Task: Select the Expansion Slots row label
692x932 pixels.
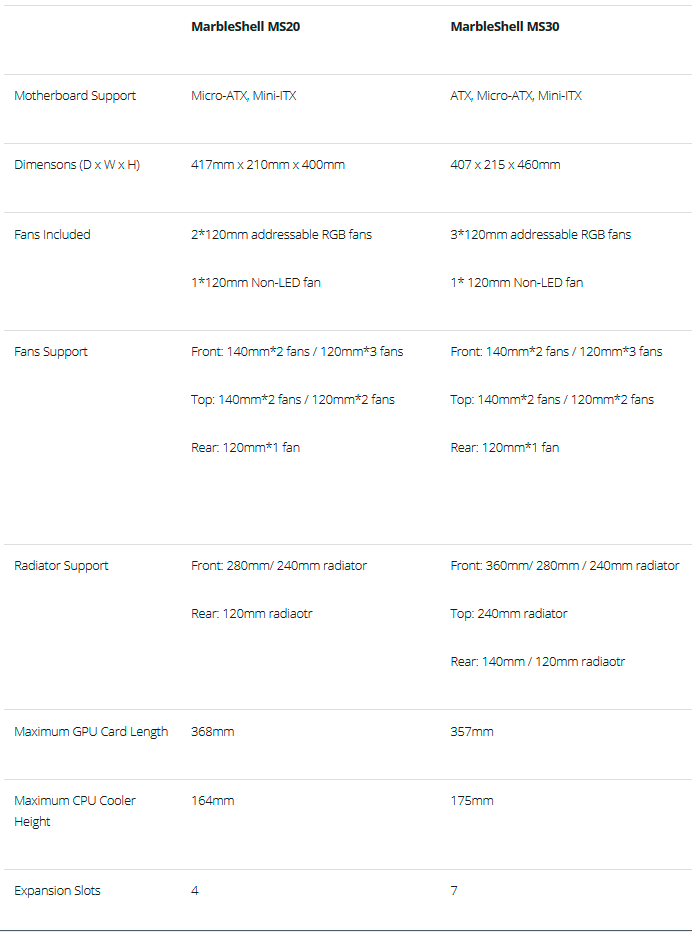Action: 57,891
